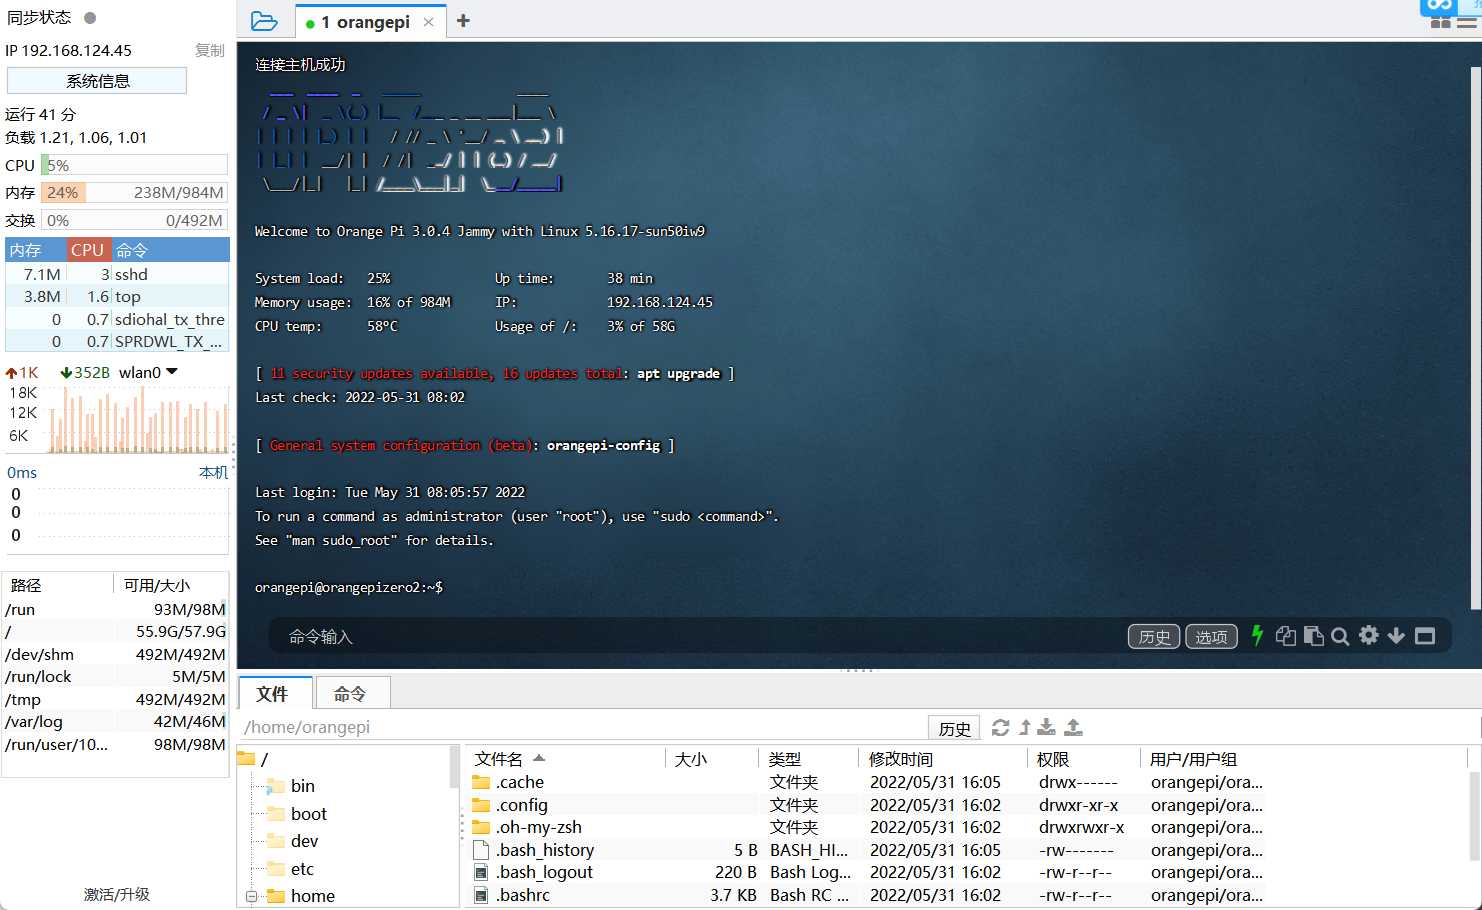Image resolution: width=1482 pixels, height=910 pixels.
Task: Copy IP address with 复制 link
Action: click(210, 50)
